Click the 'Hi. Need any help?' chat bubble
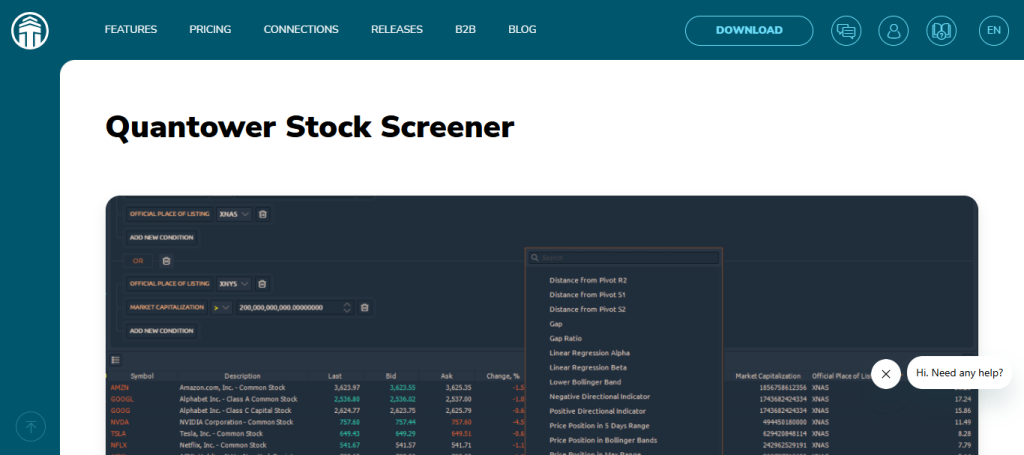 pyautogui.click(x=959, y=373)
